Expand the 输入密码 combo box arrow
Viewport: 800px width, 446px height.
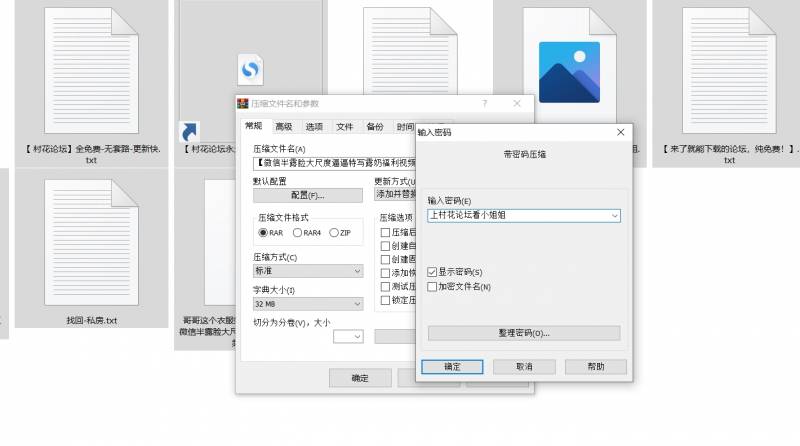click(x=613, y=215)
